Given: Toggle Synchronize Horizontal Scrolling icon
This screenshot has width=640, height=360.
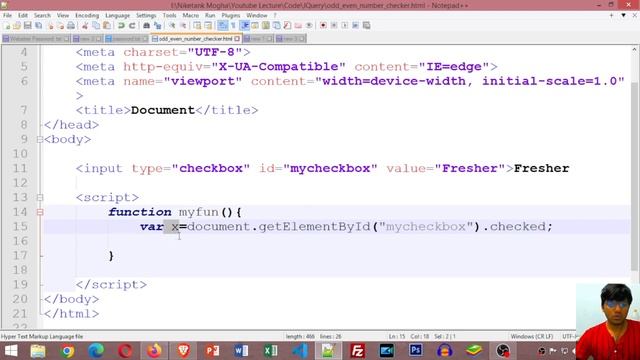Looking at the screenshot, I should pyautogui.click(x=208, y=25).
